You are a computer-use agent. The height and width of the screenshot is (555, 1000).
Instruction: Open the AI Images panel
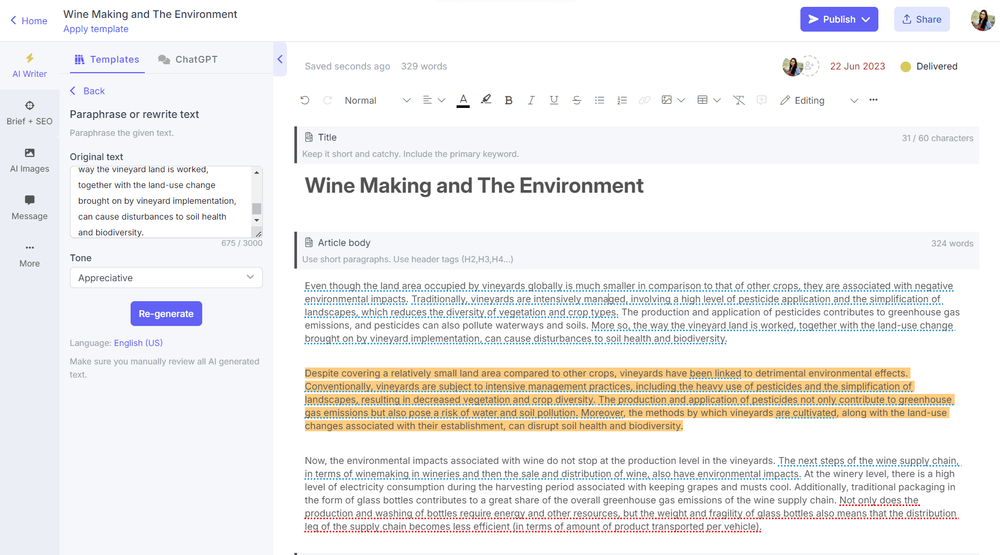(29, 160)
